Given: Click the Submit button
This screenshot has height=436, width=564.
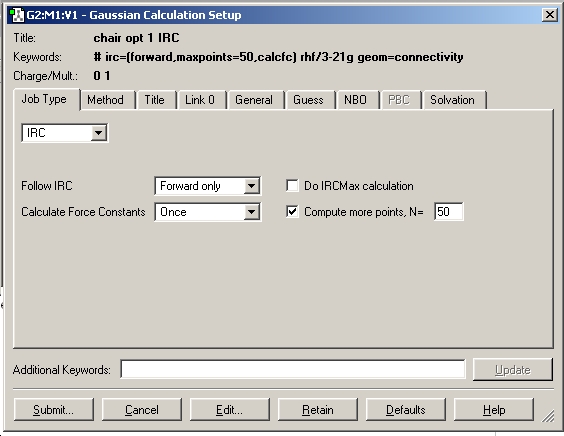Looking at the screenshot, I should pyautogui.click(x=54, y=409).
